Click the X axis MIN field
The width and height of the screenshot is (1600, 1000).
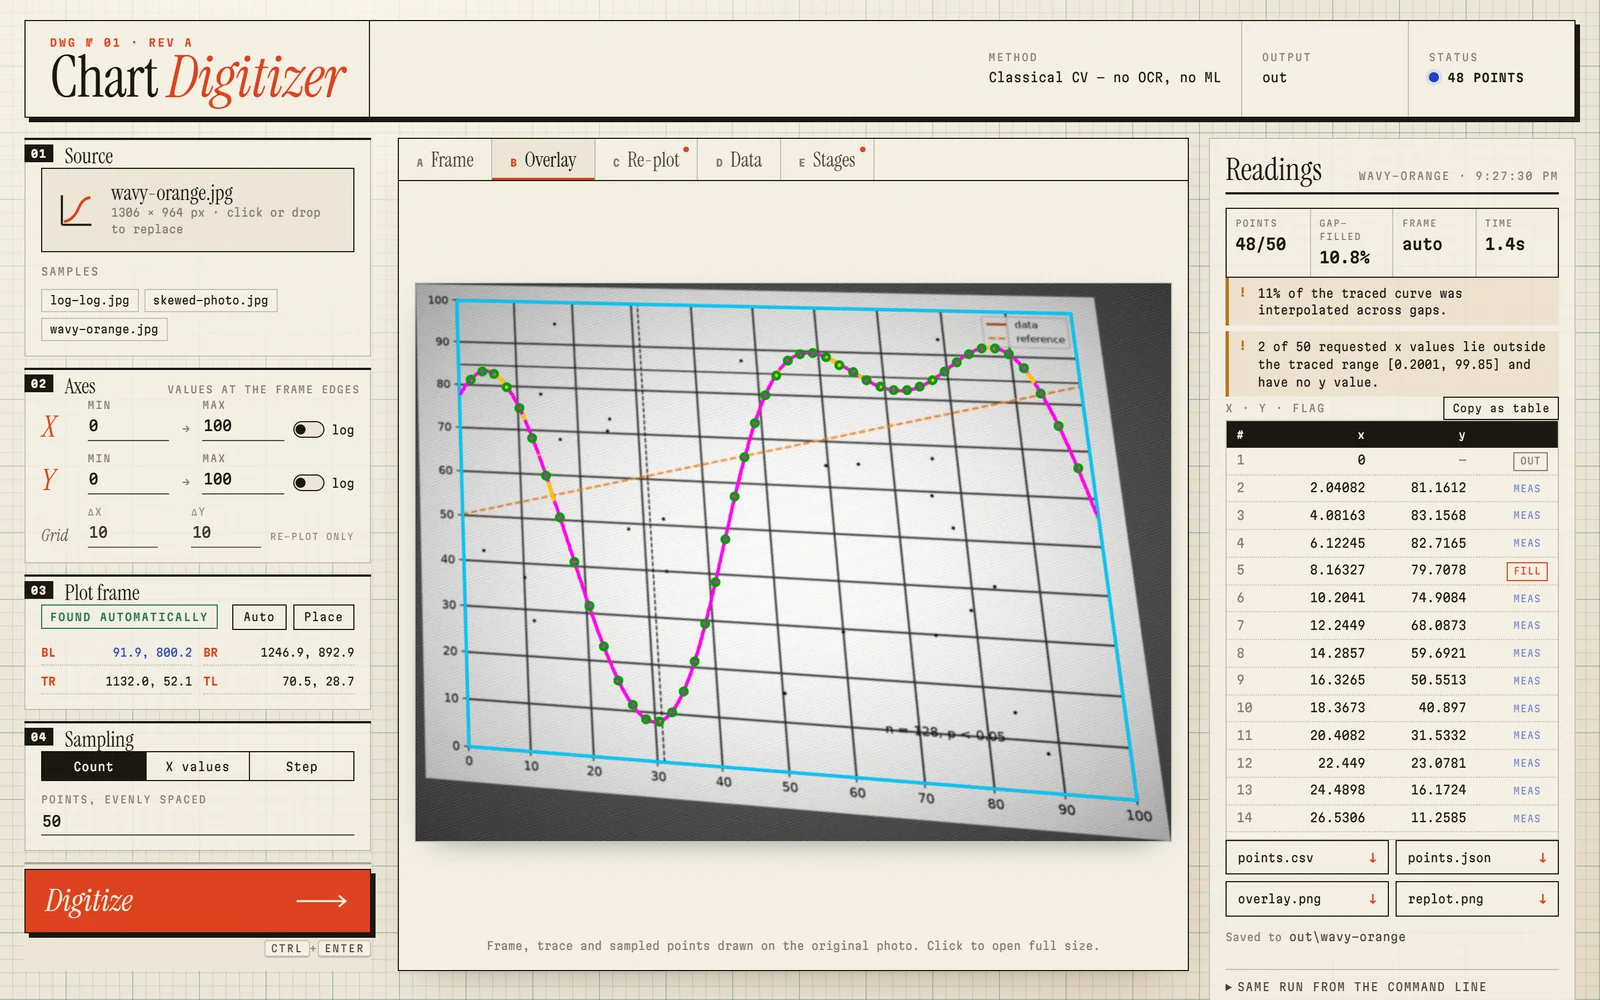click(128, 427)
